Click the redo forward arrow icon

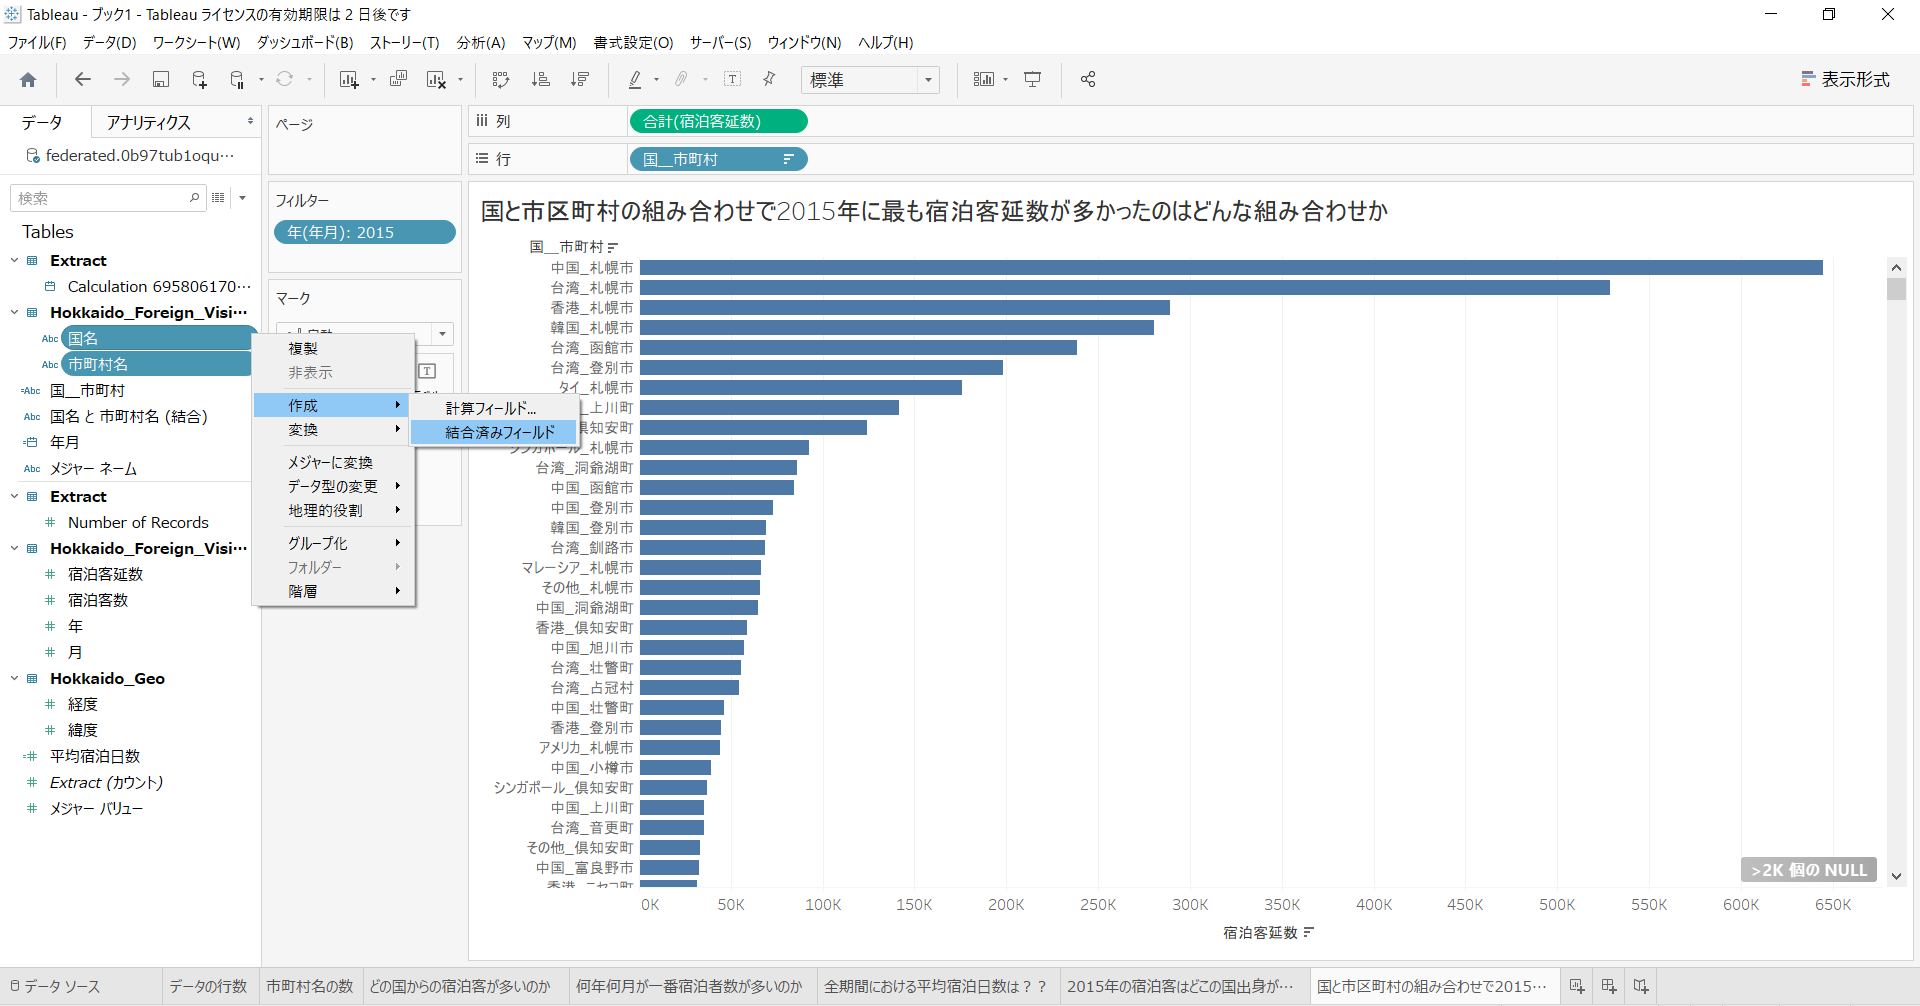(x=122, y=80)
